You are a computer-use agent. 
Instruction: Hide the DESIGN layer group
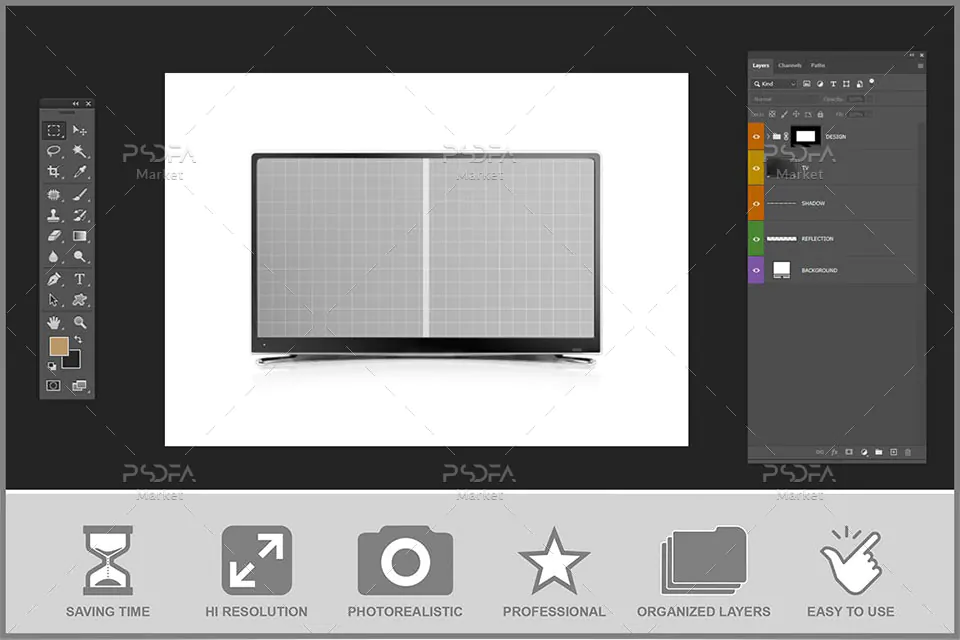pos(756,137)
